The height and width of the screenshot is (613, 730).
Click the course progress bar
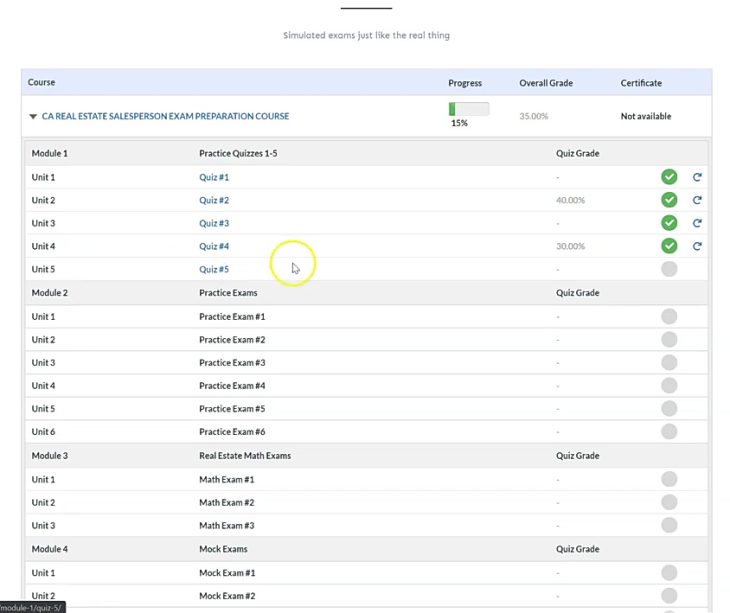[468, 109]
